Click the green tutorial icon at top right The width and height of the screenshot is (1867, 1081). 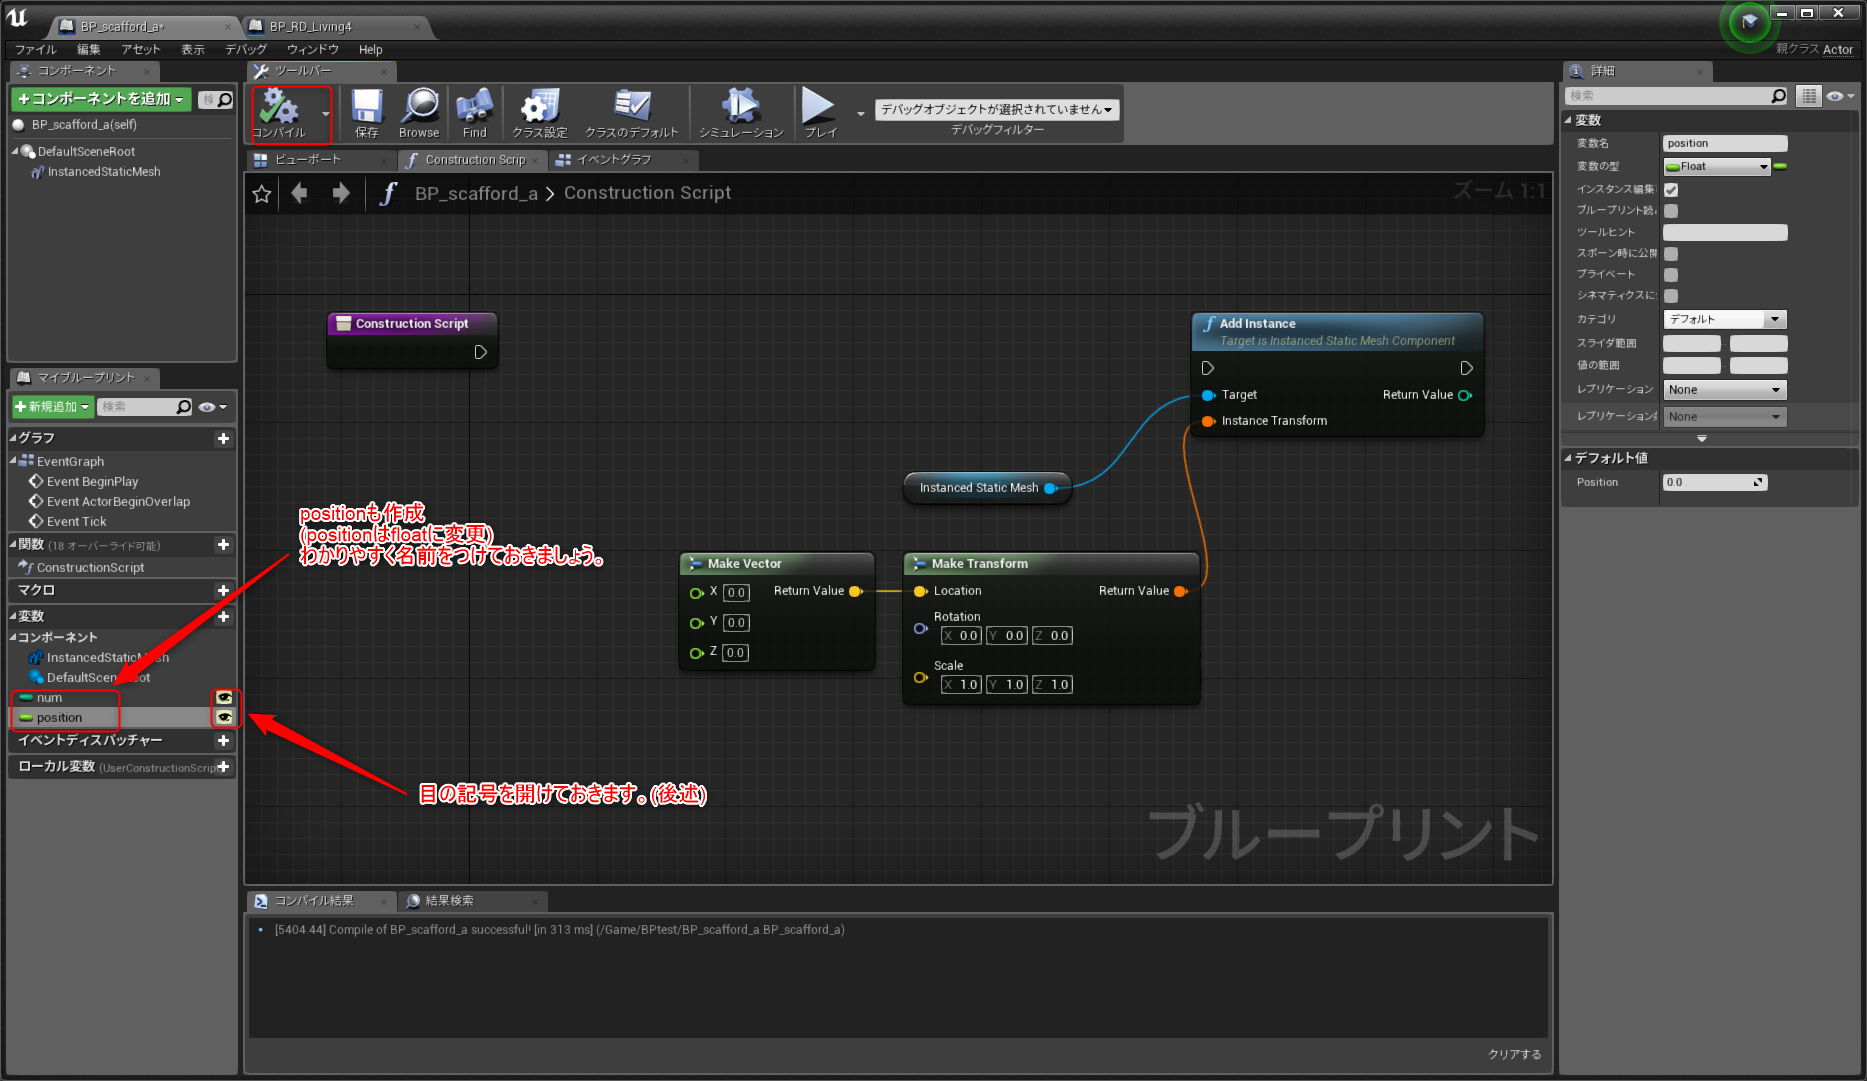(1748, 22)
